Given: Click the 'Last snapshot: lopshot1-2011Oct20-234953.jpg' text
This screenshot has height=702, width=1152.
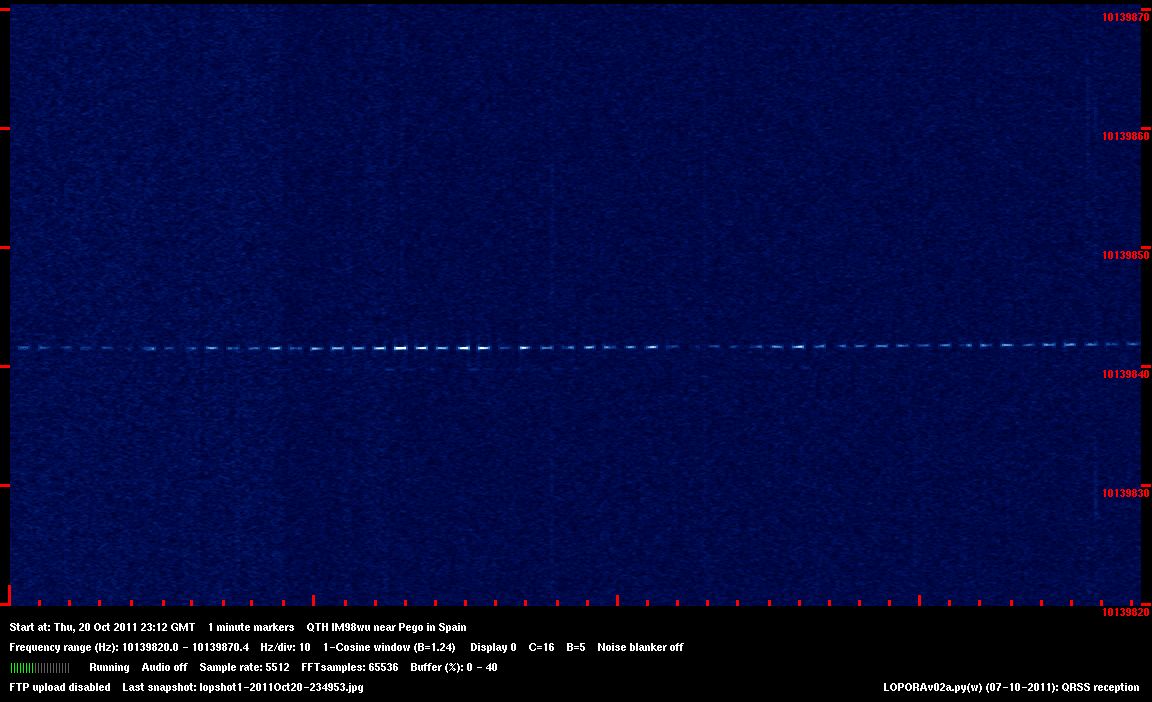Looking at the screenshot, I should 243,687.
